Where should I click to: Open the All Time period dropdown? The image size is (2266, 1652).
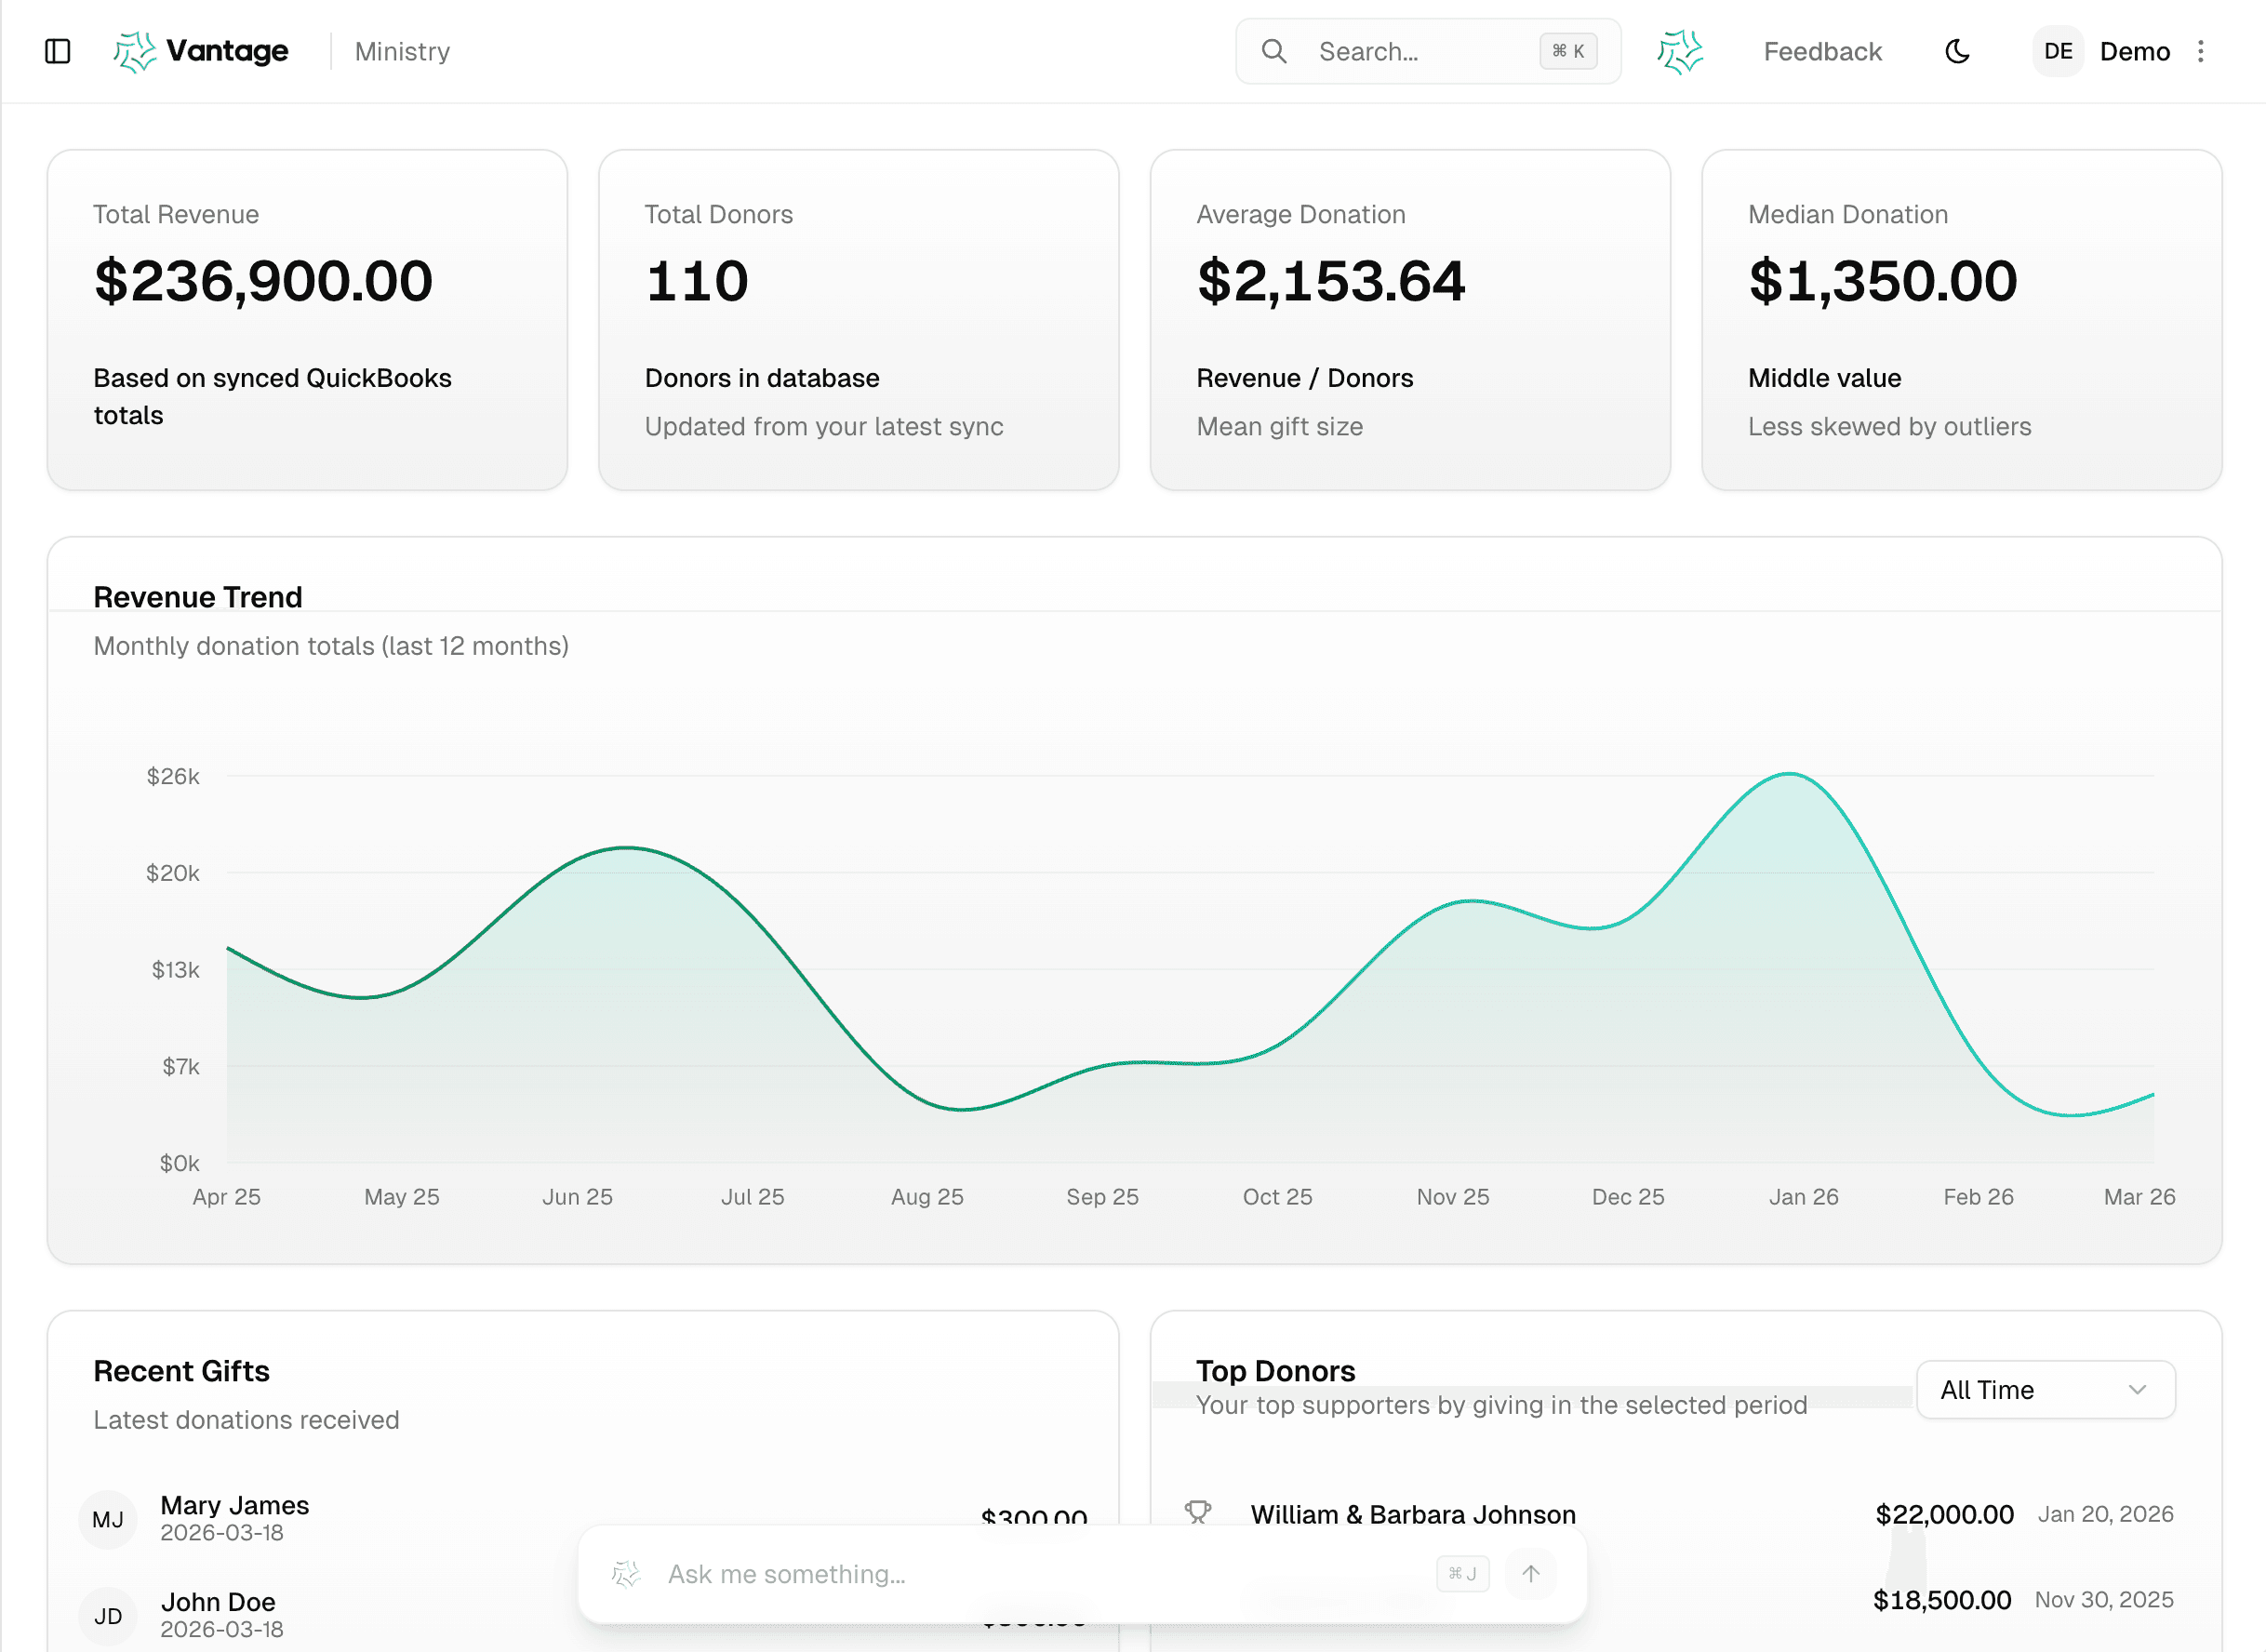(2045, 1389)
